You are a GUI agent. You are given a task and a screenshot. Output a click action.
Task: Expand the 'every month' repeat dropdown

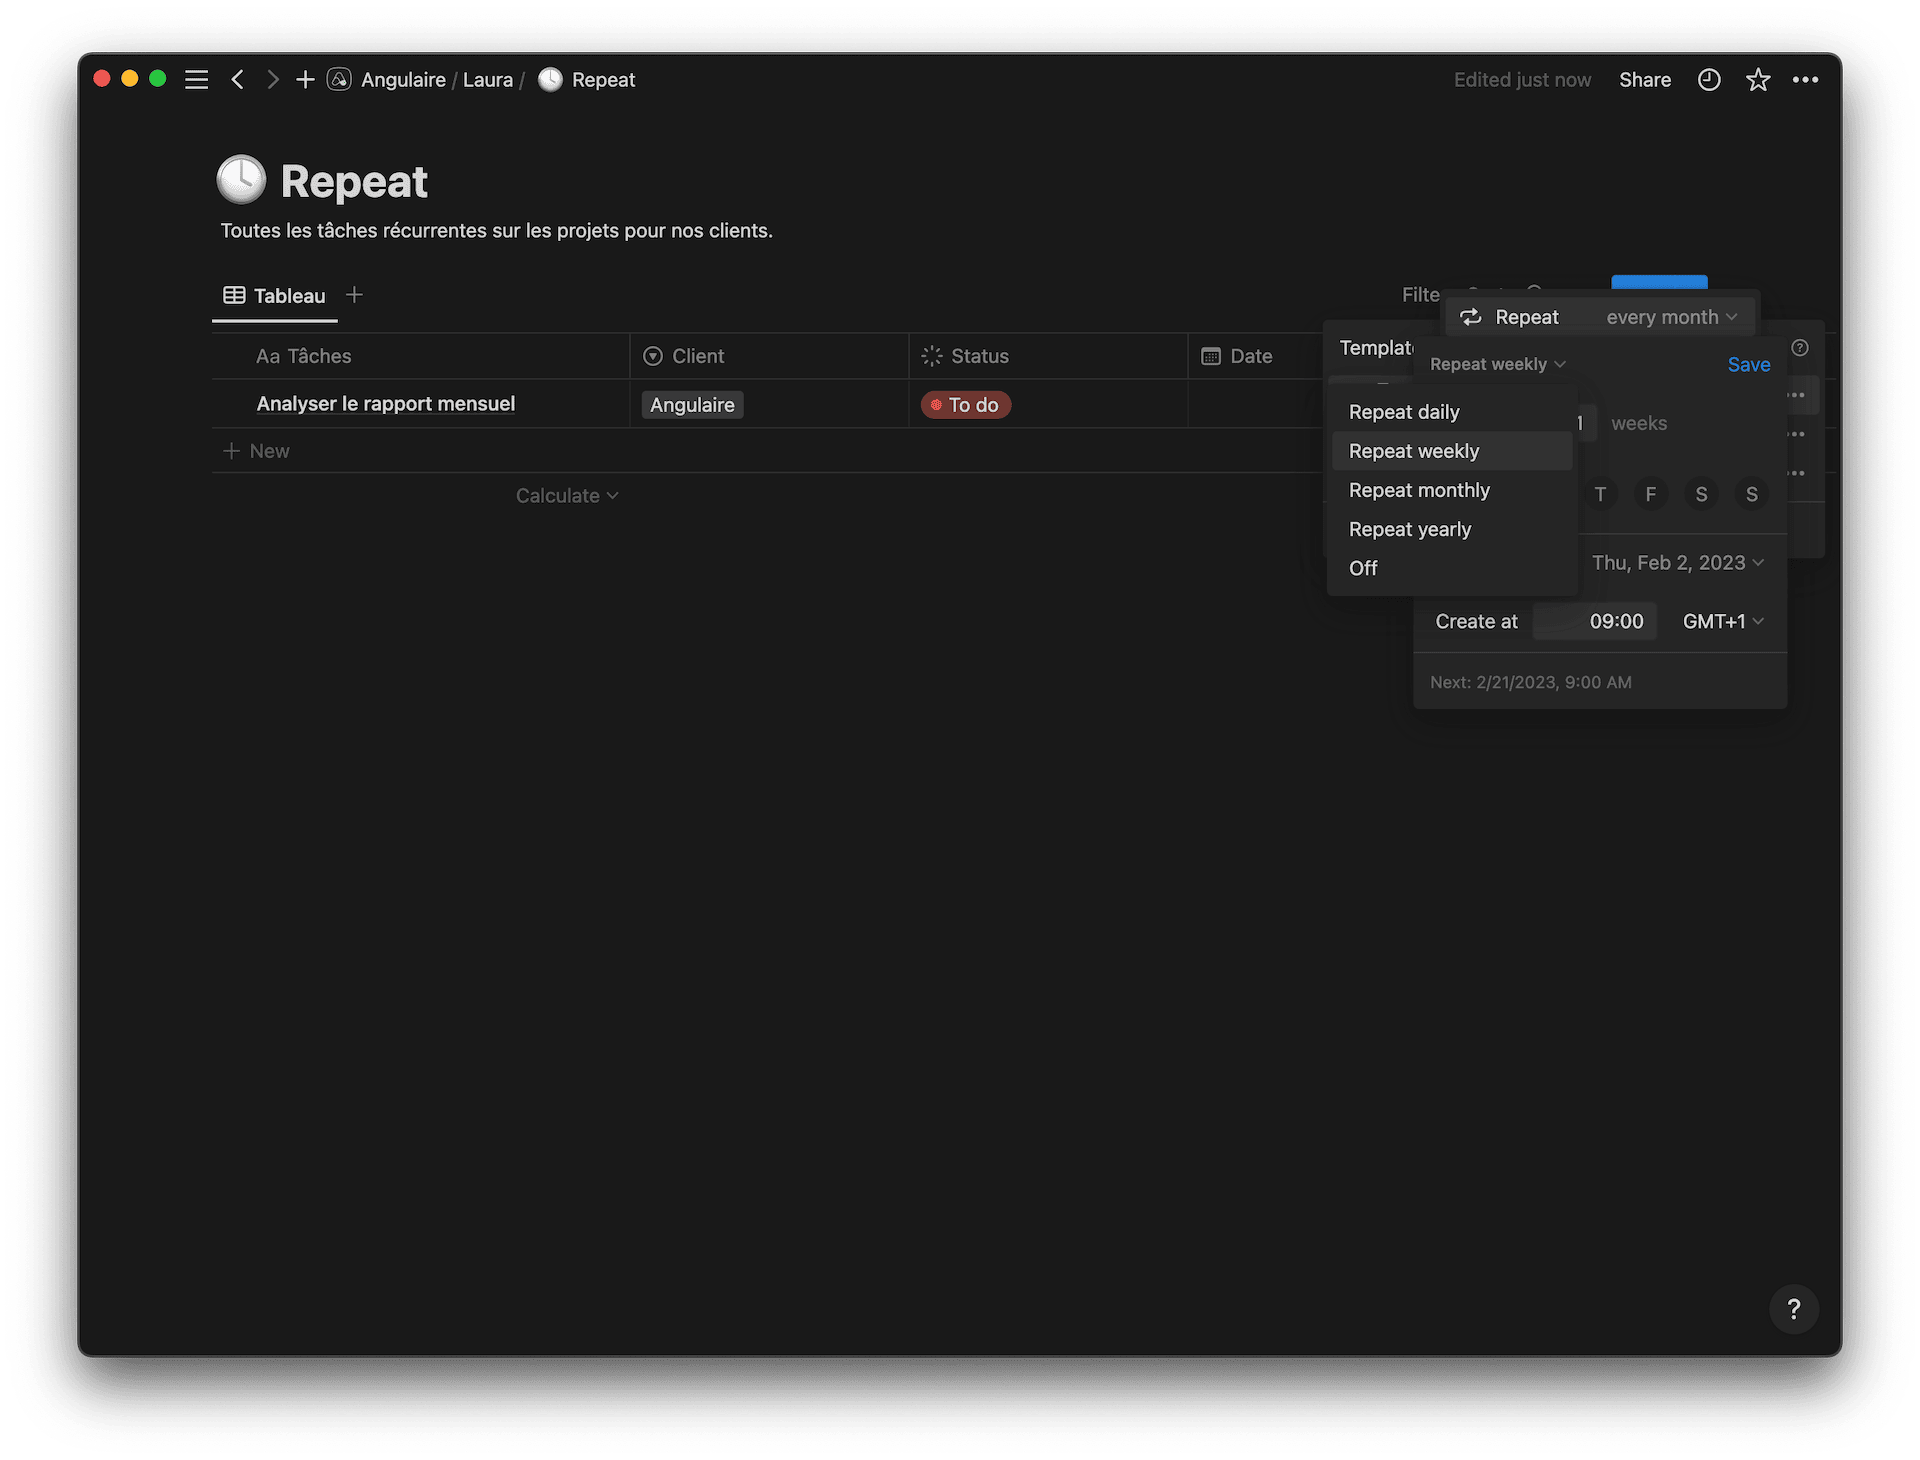click(x=1671, y=317)
